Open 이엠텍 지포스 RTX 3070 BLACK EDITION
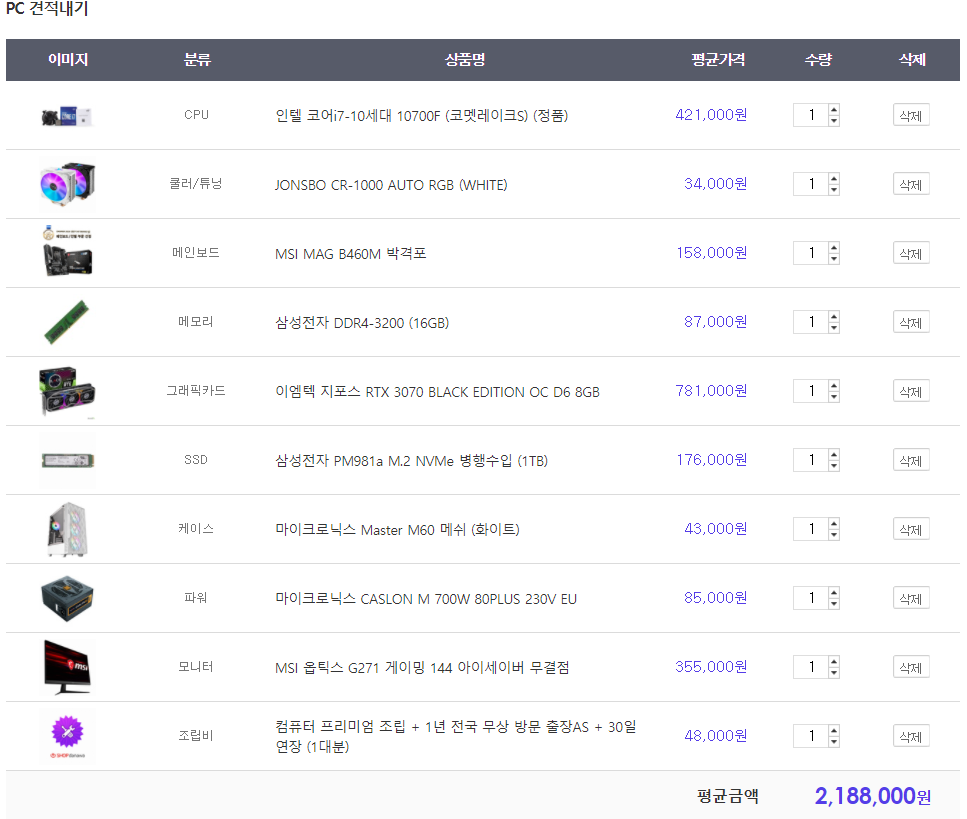Screen dimensions: 967x819 click(437, 392)
